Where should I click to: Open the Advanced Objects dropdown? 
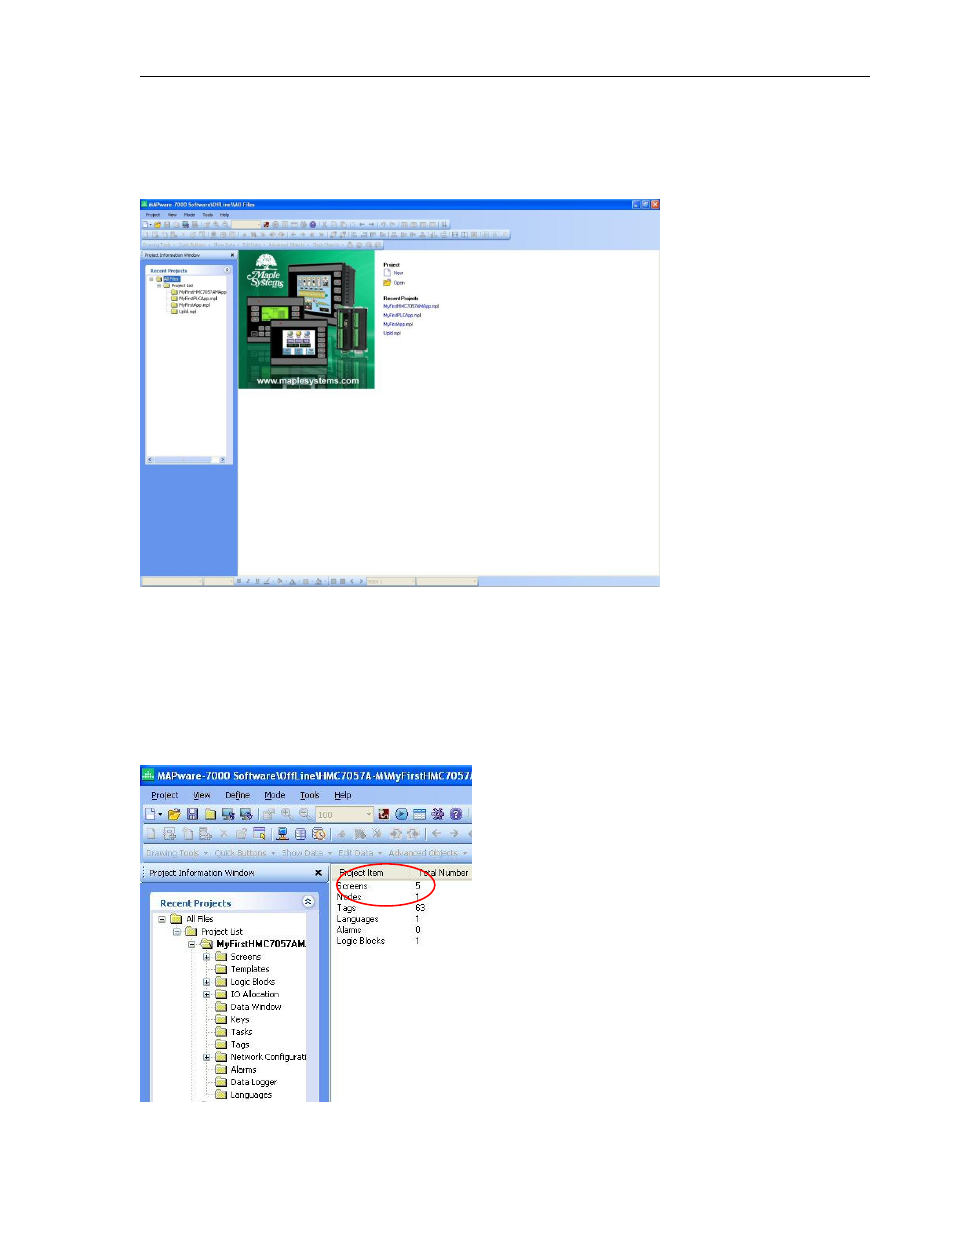[x=428, y=853]
